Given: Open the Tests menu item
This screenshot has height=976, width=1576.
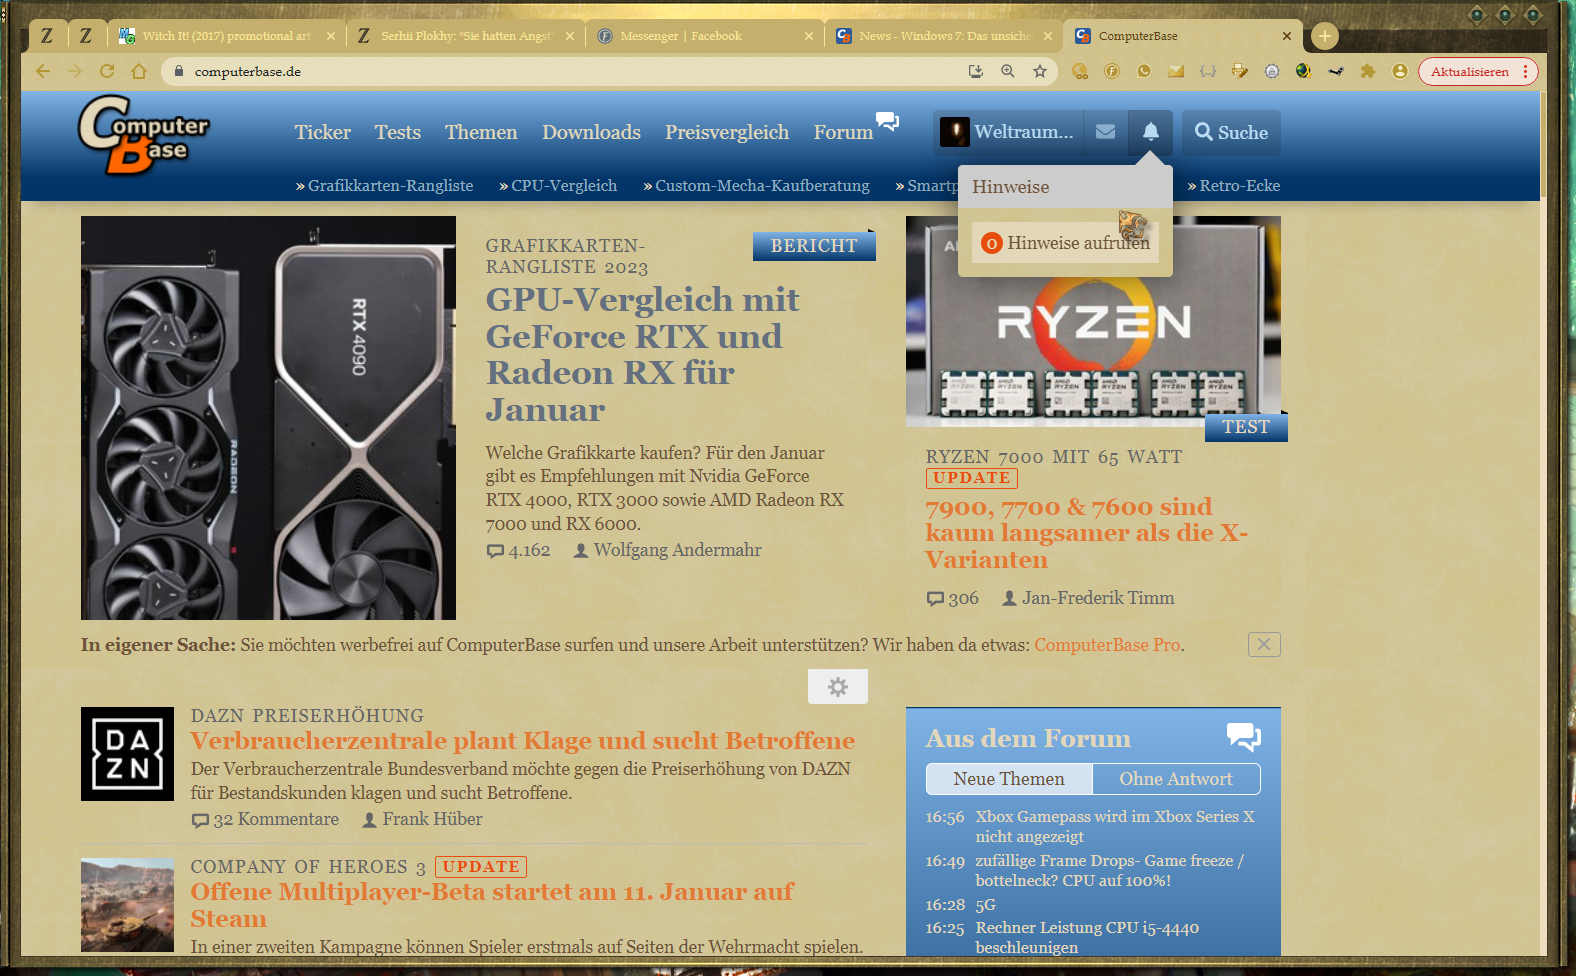Looking at the screenshot, I should click(x=398, y=132).
